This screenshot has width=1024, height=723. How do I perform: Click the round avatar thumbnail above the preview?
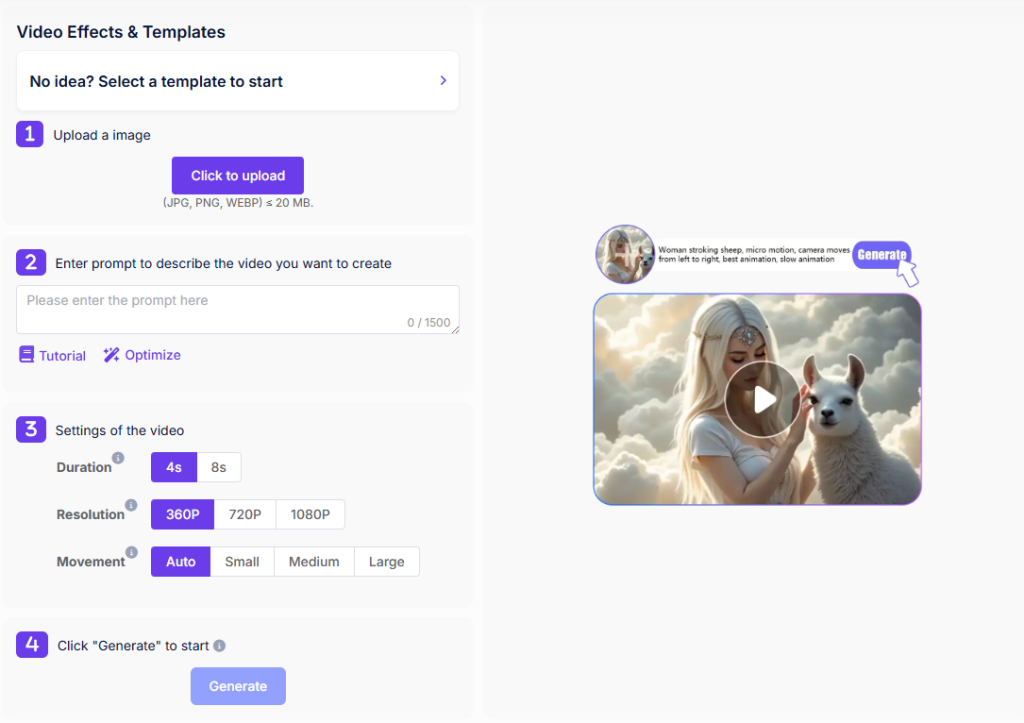[625, 254]
